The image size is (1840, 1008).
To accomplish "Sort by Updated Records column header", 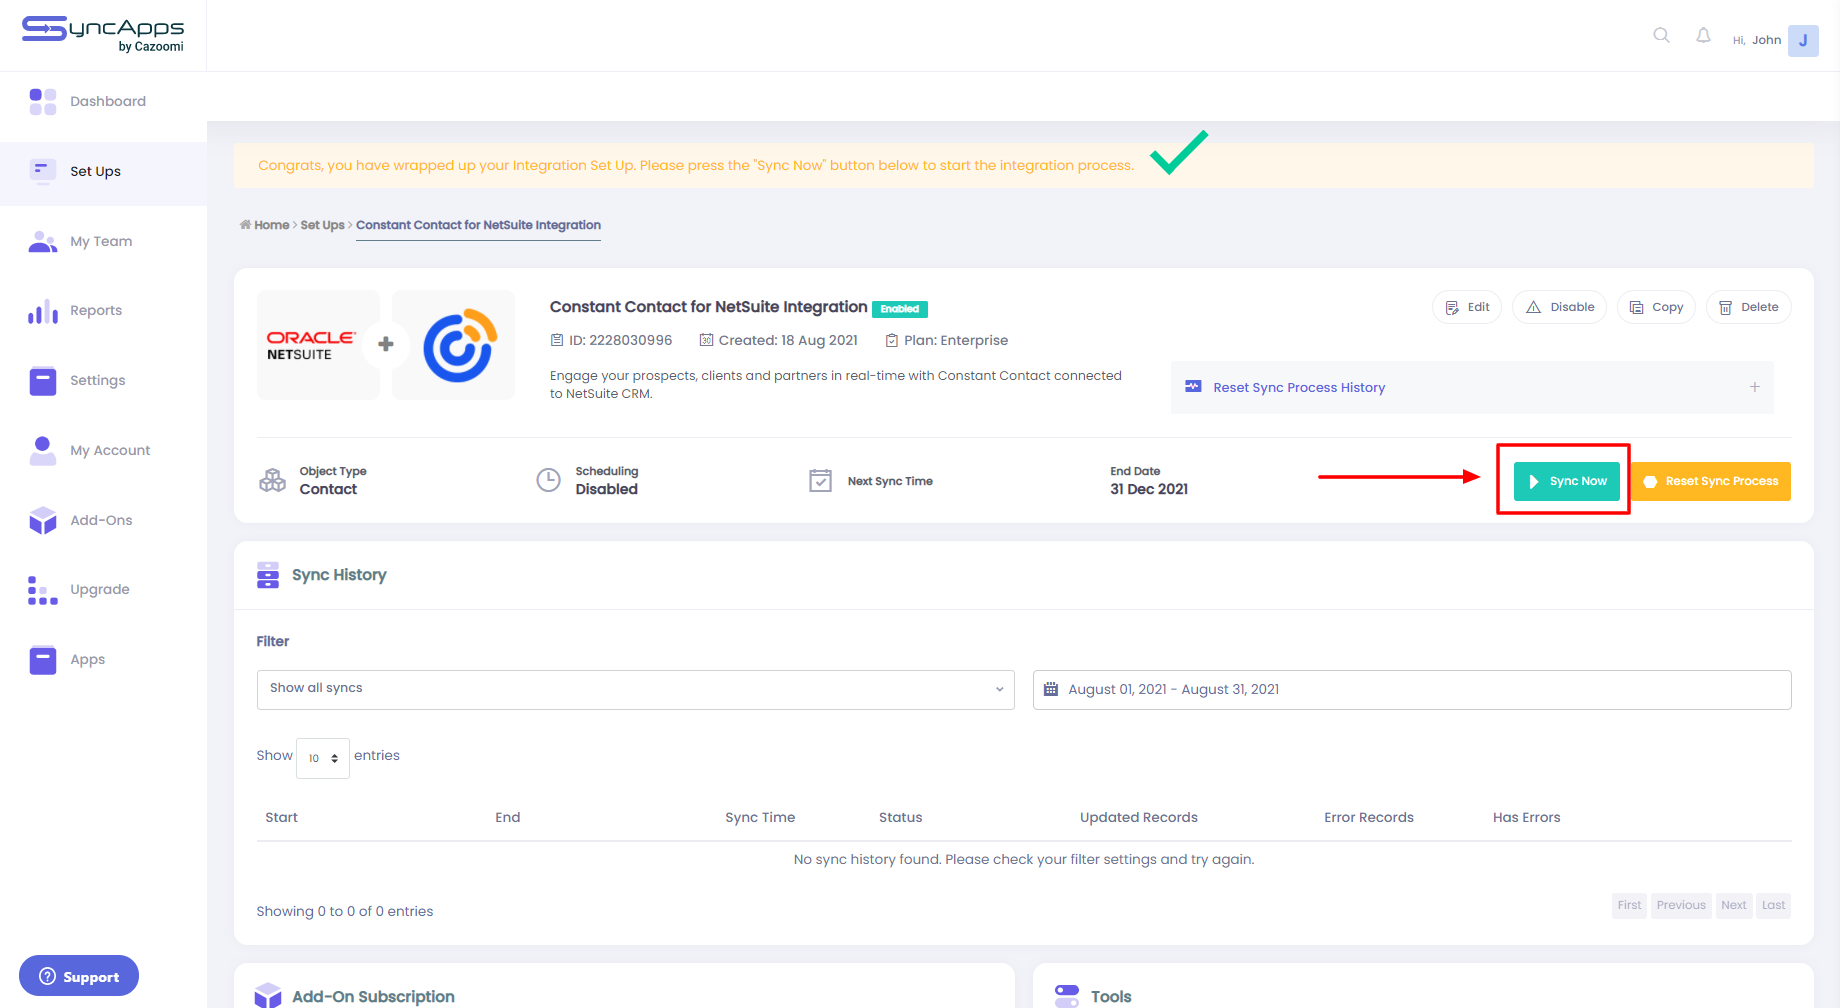I will click(x=1139, y=817).
